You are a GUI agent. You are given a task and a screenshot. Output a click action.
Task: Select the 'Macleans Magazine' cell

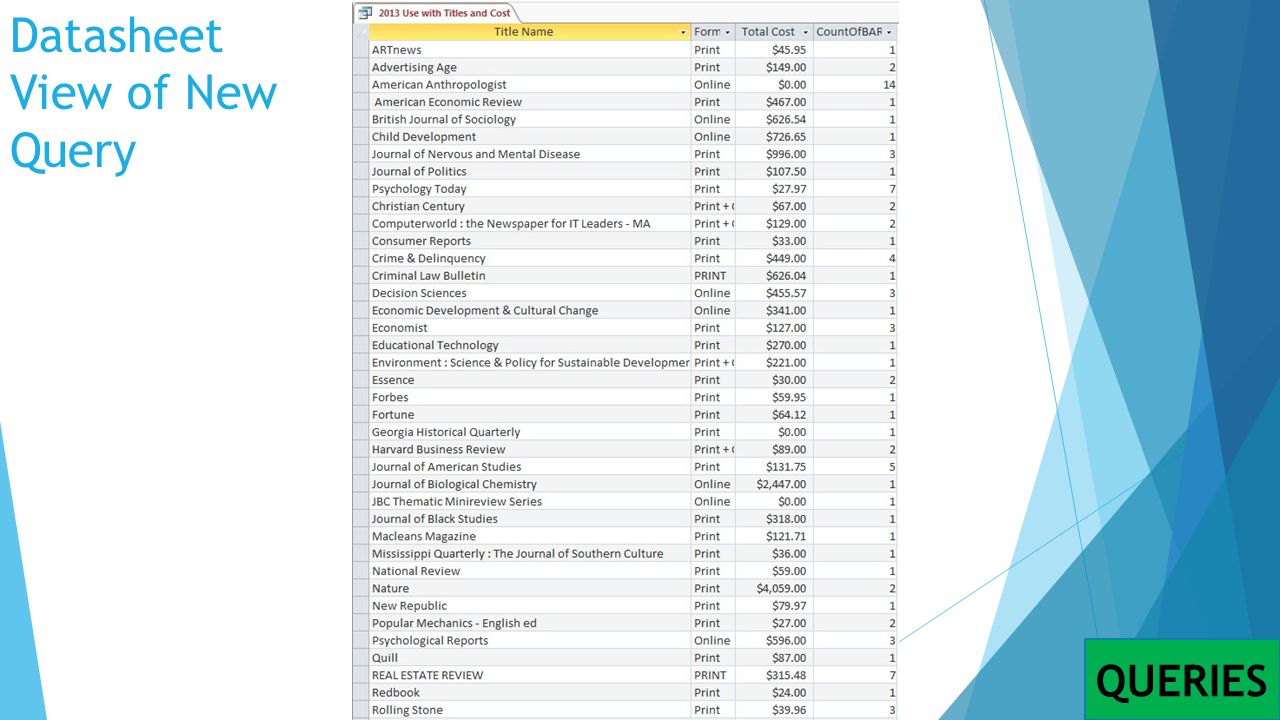coord(529,536)
